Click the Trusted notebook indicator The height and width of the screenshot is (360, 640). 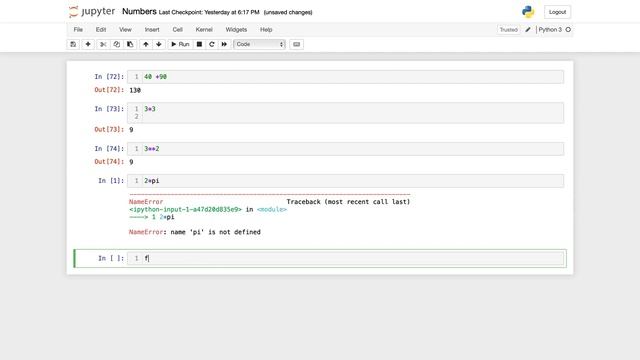click(x=509, y=30)
